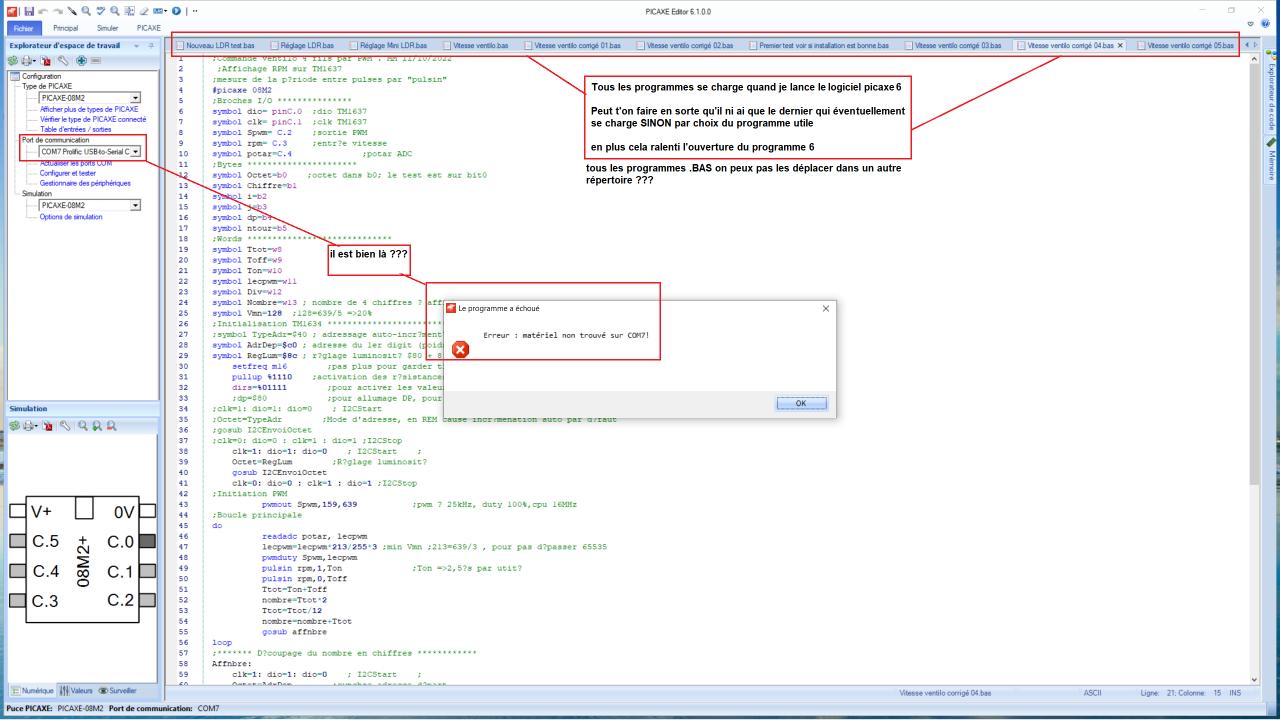Open the Premier test installation tab
1280x720 pixels.
click(x=820, y=45)
